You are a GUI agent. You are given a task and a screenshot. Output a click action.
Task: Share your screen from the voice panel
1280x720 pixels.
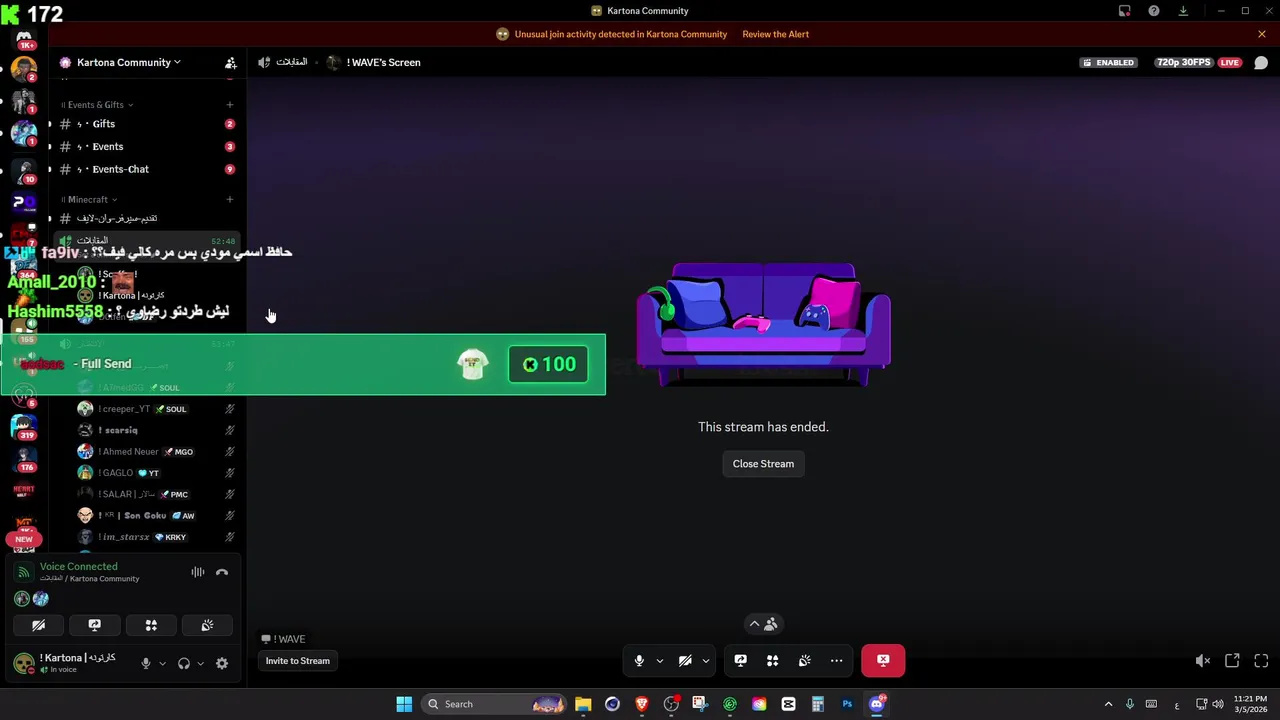point(95,625)
